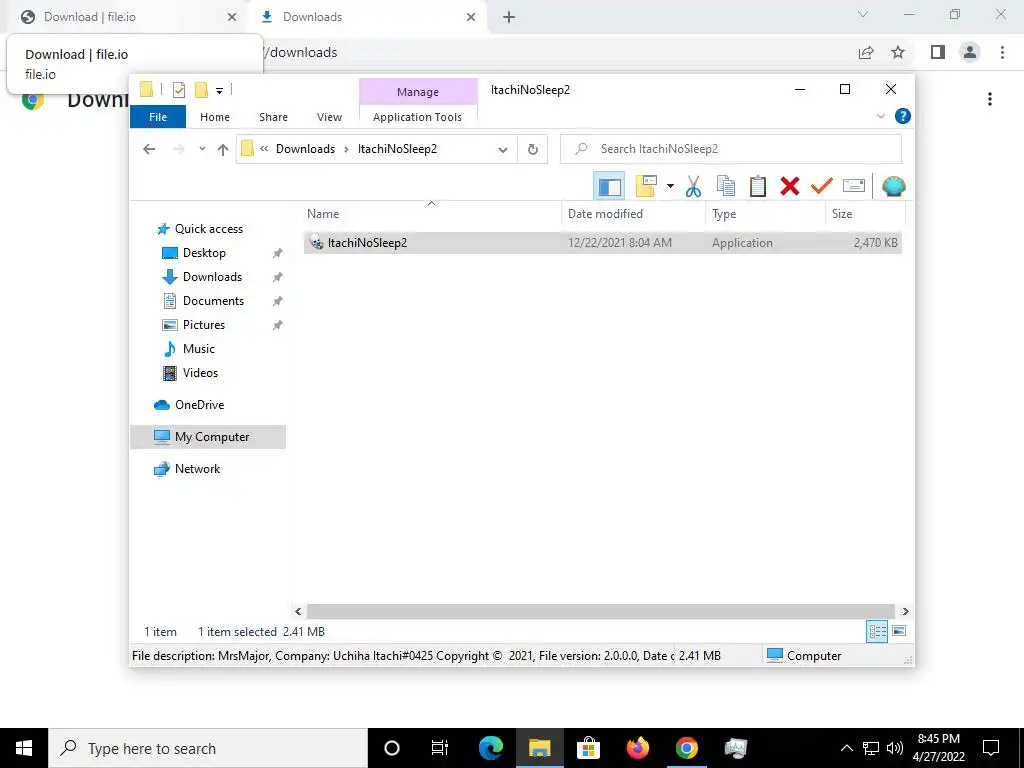This screenshot has width=1024, height=768.
Task: Go back with the Back arrow
Action: (149, 149)
